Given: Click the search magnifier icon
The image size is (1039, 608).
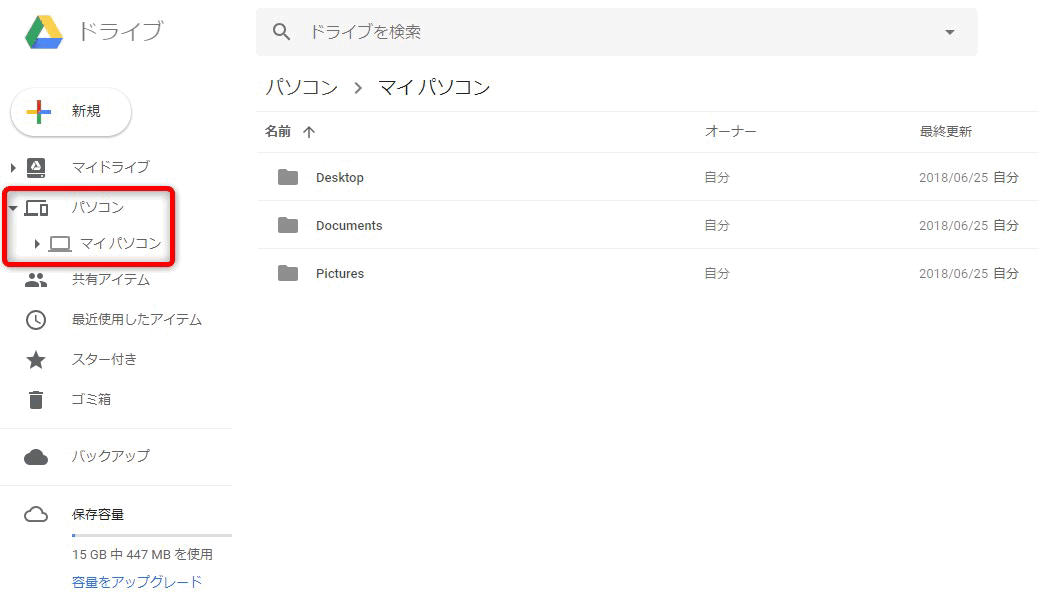Looking at the screenshot, I should click(282, 32).
